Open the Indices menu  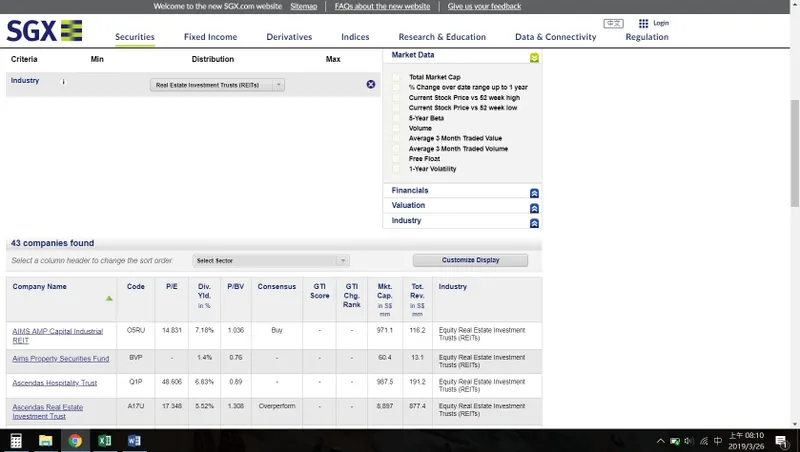(x=355, y=37)
